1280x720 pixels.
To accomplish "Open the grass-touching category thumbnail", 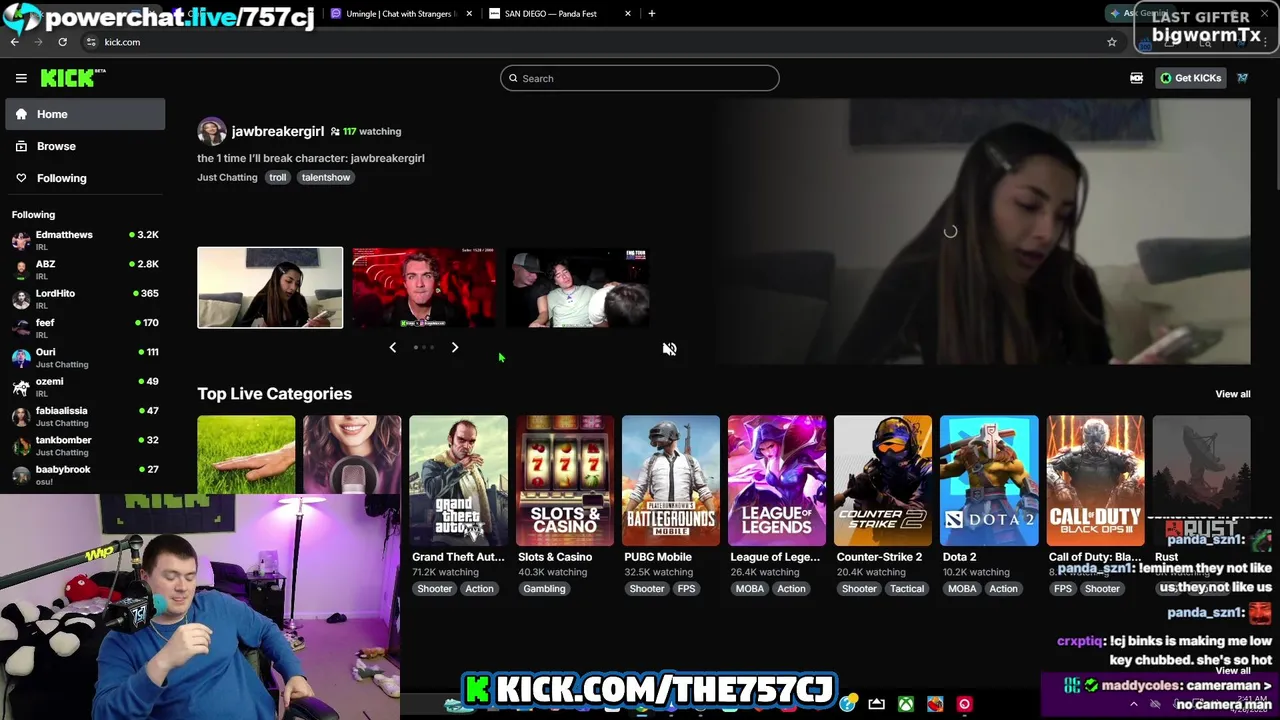I will click(246, 455).
